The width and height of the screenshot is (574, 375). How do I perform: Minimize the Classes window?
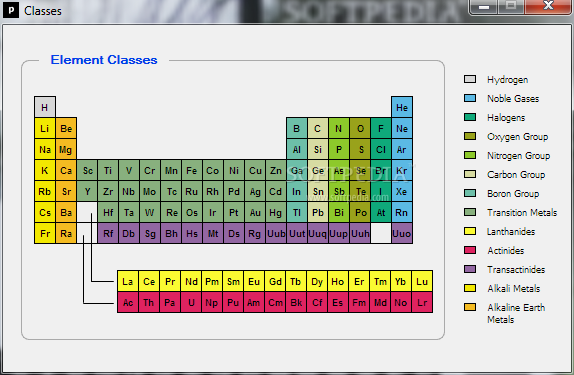484,6
